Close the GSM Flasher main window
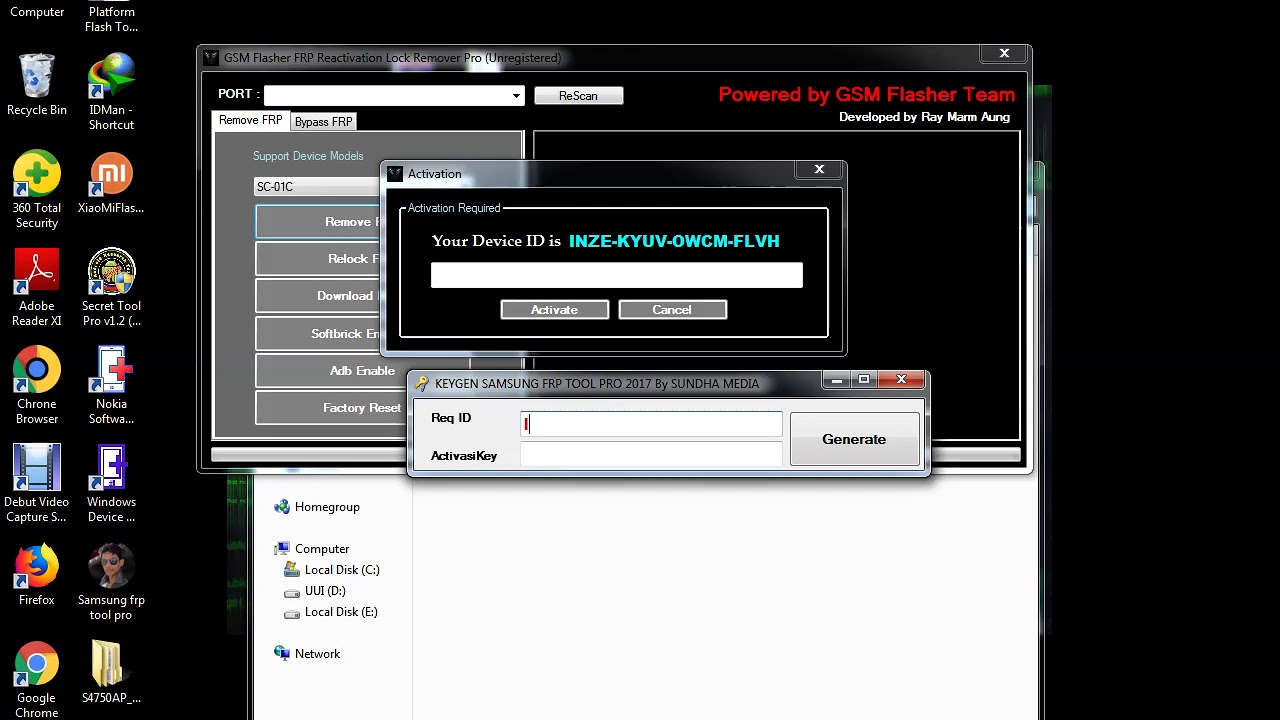 (1004, 54)
